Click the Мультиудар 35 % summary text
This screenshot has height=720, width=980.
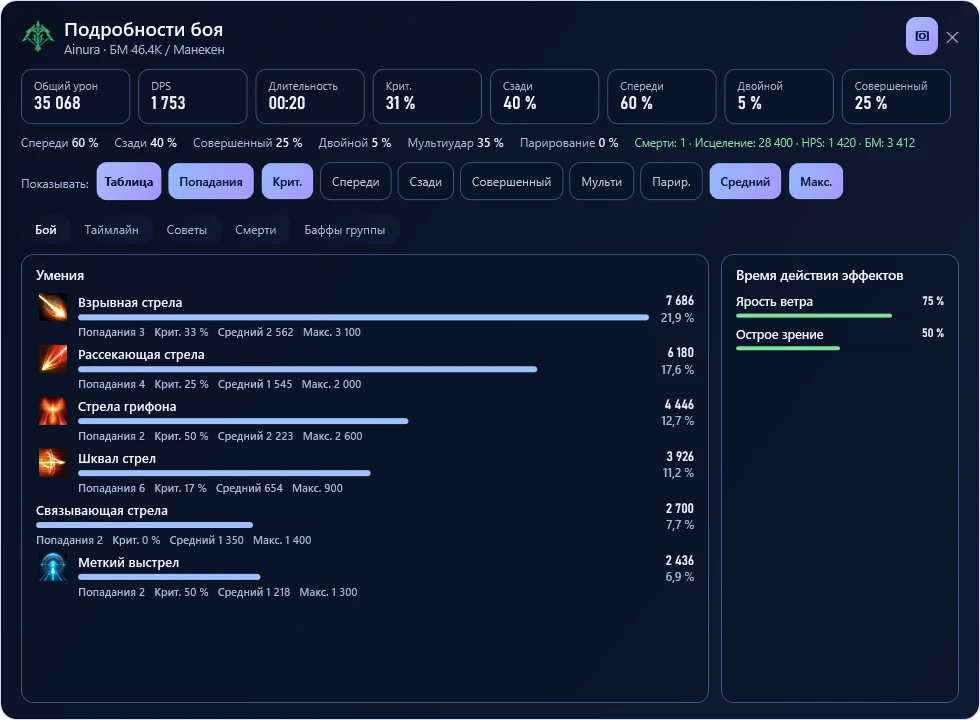(455, 142)
